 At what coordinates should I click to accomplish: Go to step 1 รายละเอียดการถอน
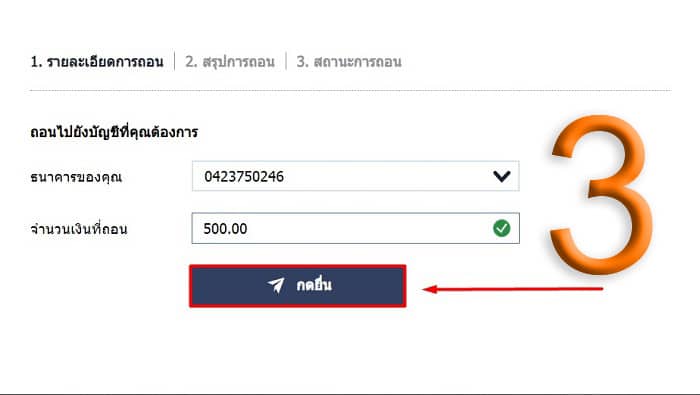click(x=97, y=62)
